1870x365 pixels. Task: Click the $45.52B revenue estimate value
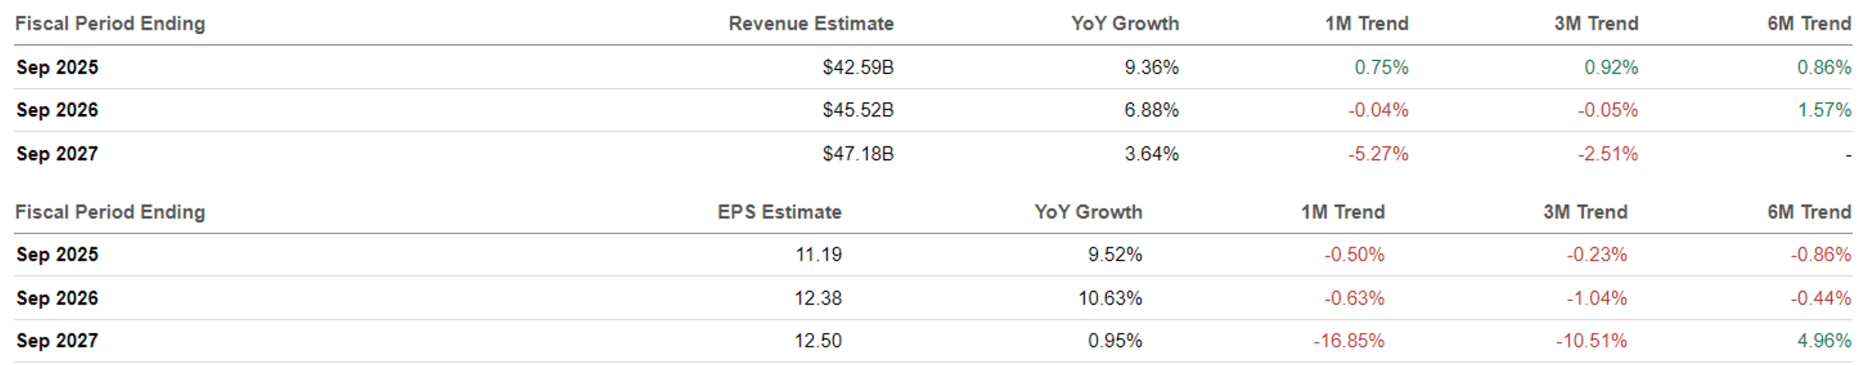[x=858, y=110]
